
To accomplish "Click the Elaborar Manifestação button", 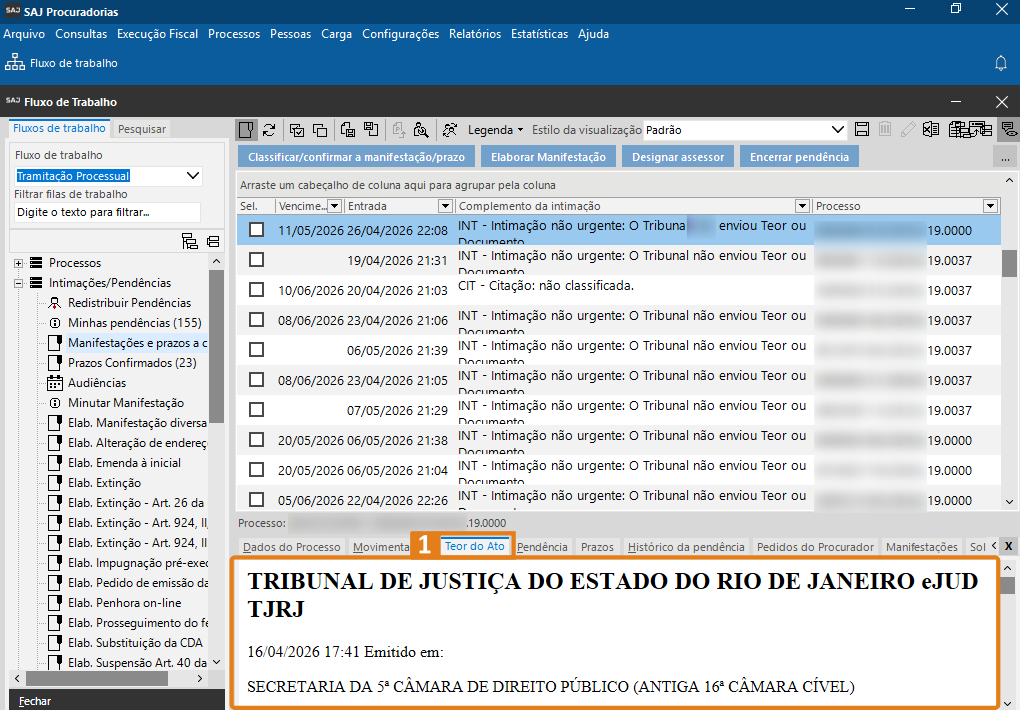I will coord(548,157).
